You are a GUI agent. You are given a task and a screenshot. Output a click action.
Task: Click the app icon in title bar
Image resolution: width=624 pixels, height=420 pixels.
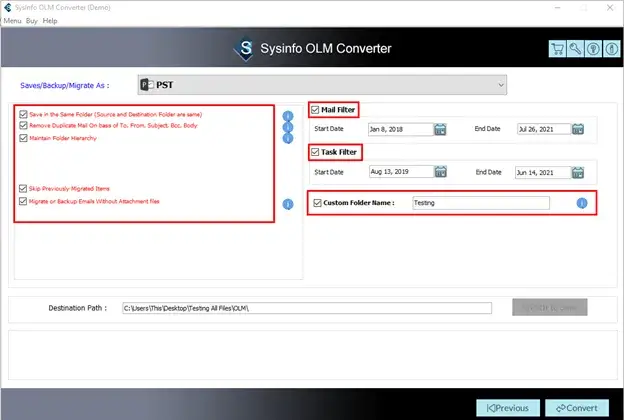8,7
